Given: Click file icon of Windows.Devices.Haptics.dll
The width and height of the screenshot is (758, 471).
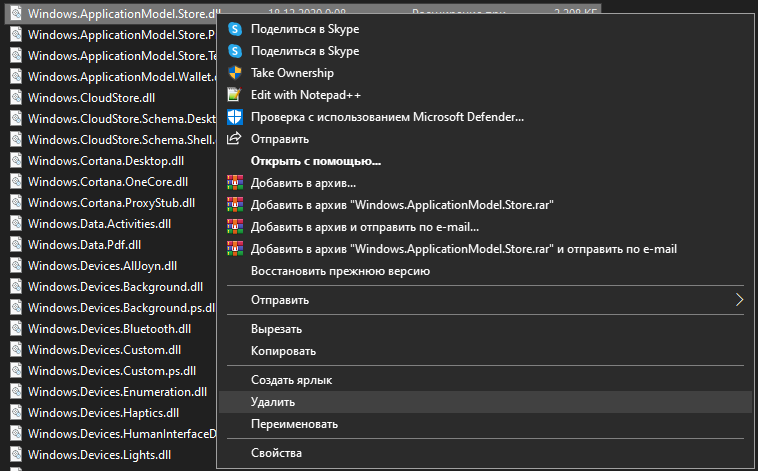Looking at the screenshot, I should tap(16, 412).
